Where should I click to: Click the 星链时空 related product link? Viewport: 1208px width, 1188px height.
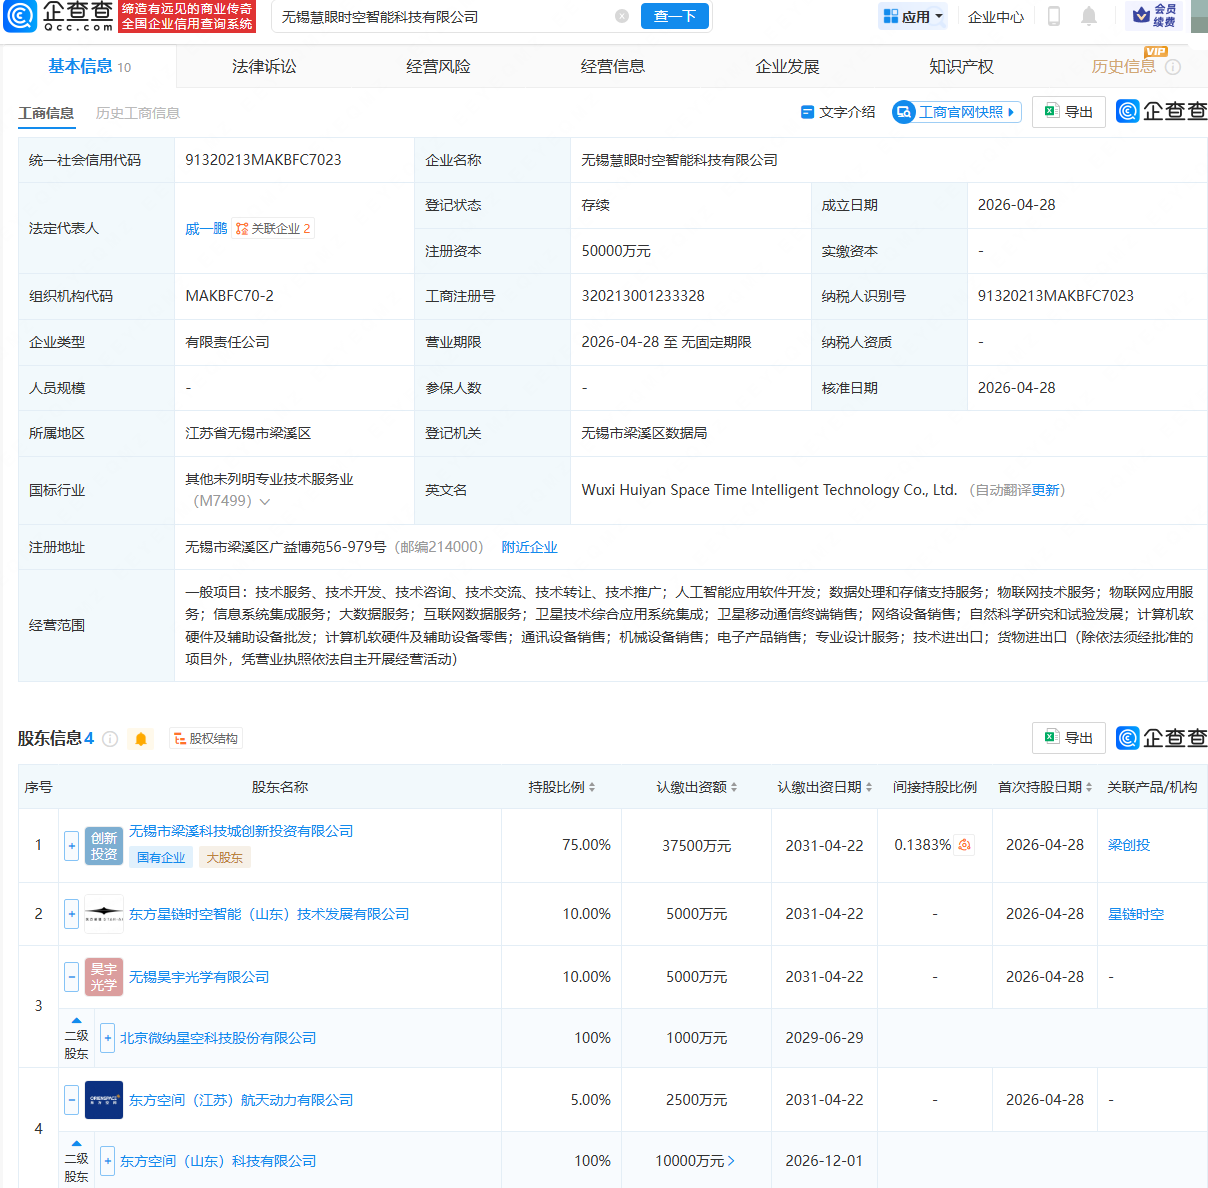click(1136, 914)
